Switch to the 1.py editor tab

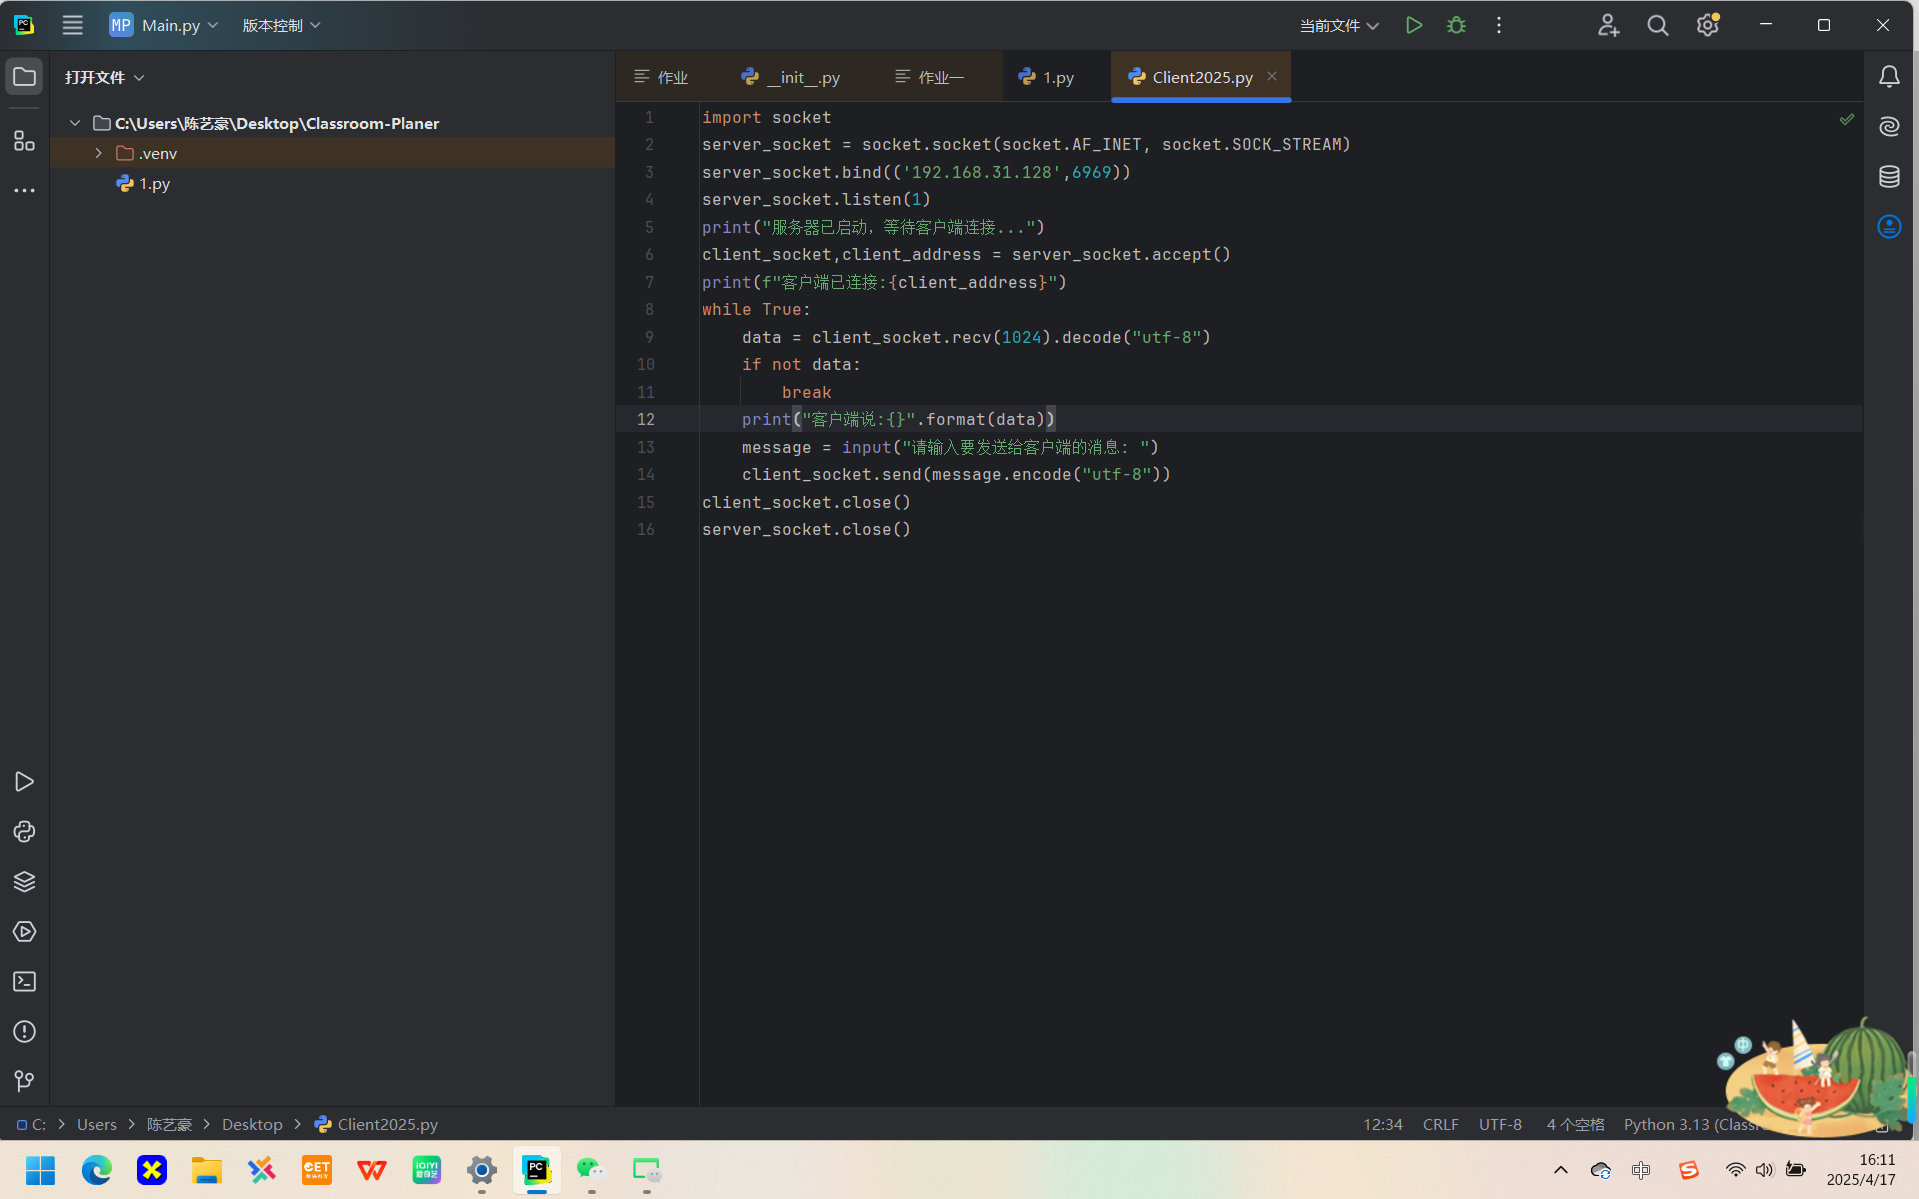[x=1047, y=77]
